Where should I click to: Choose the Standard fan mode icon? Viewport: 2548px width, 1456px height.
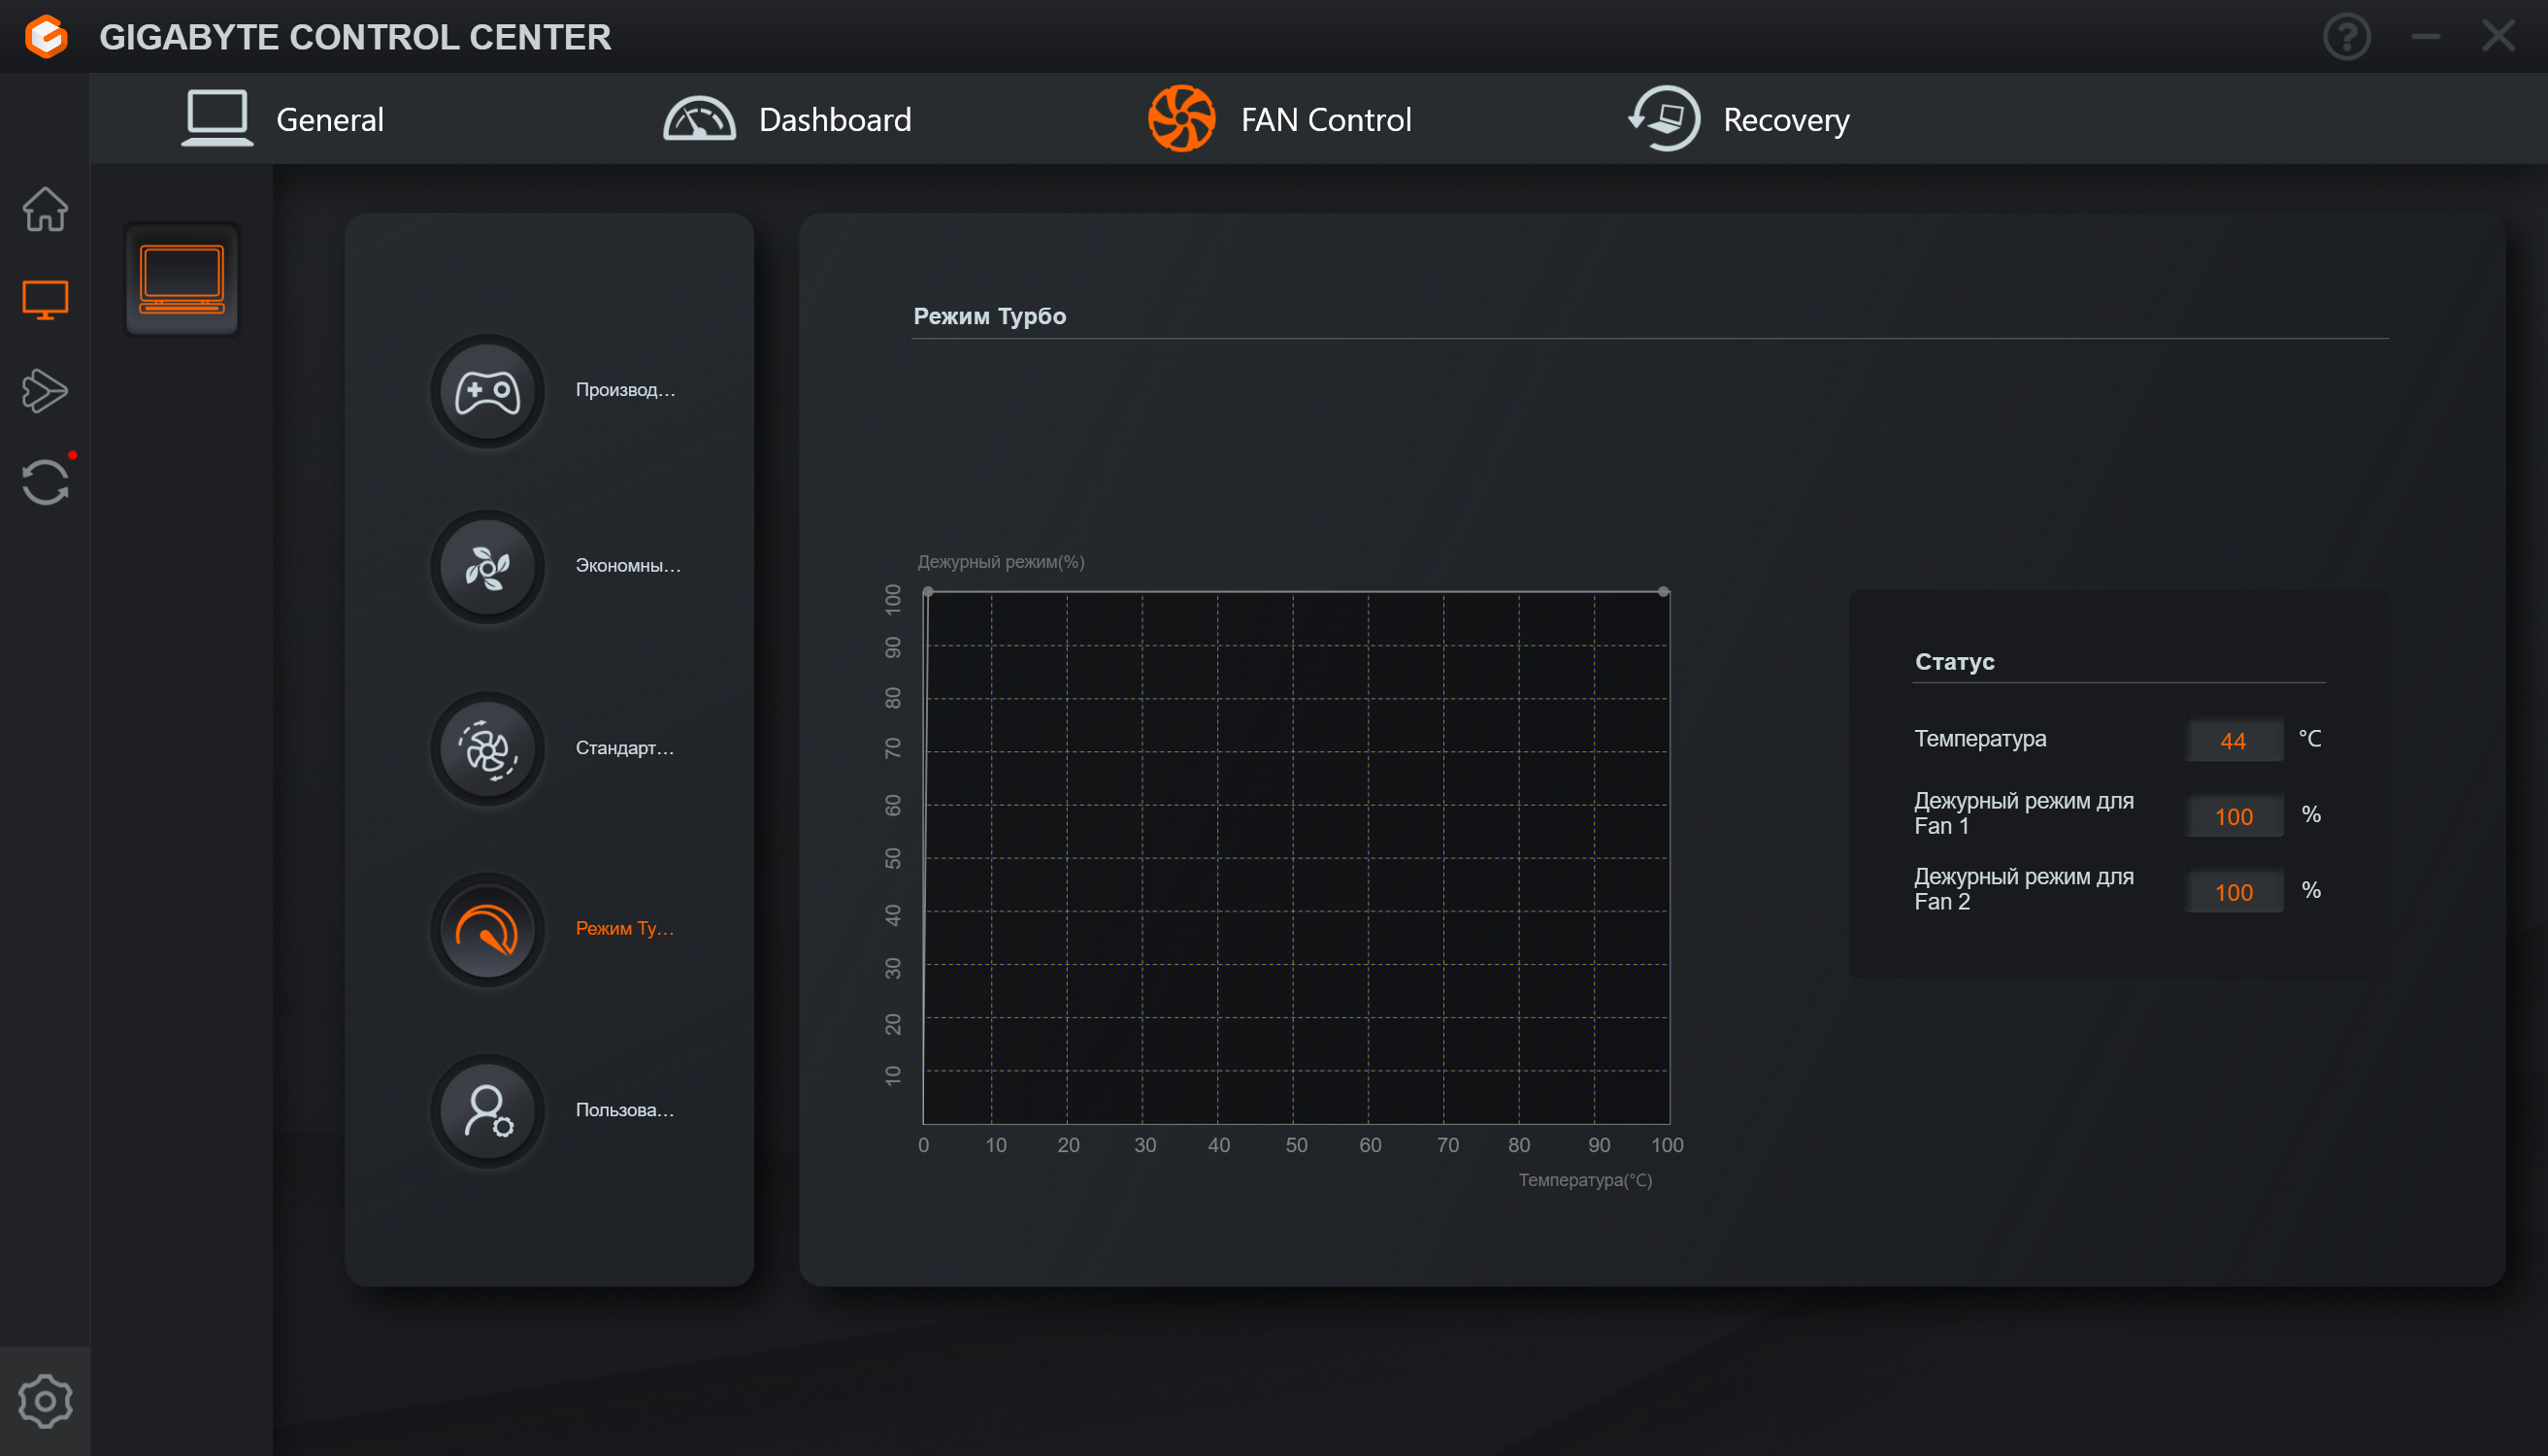pyautogui.click(x=487, y=749)
